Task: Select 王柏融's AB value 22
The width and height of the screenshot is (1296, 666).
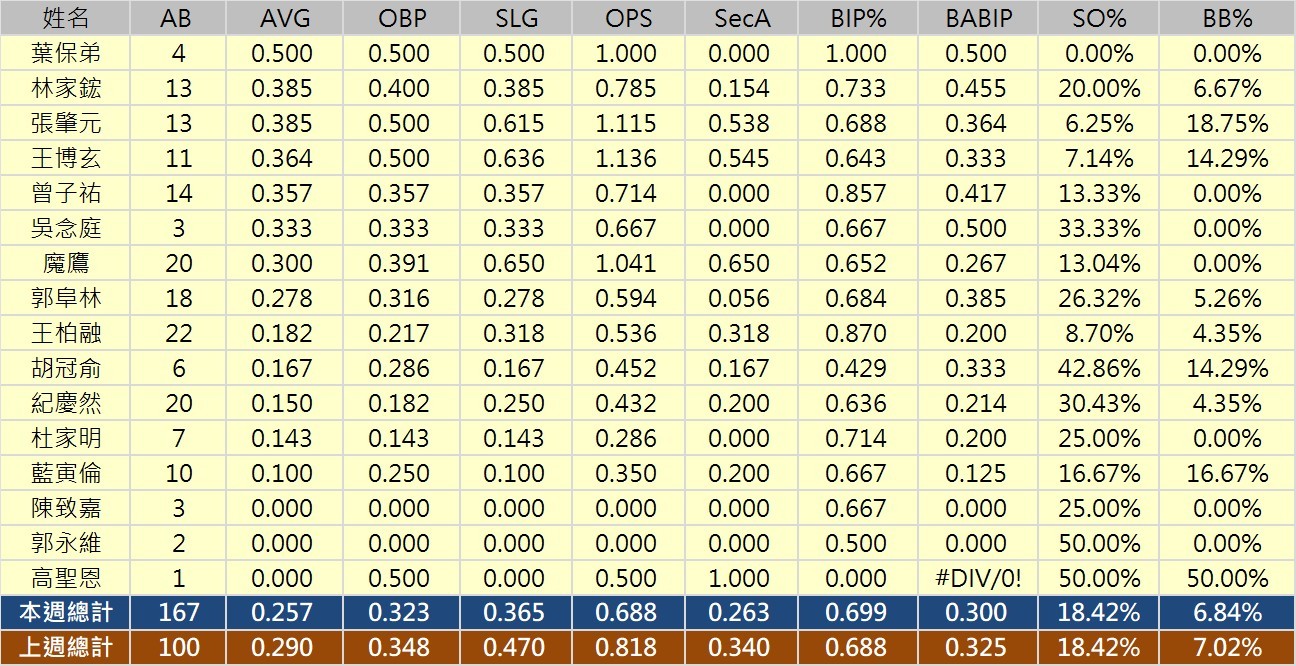Action: click(179, 333)
